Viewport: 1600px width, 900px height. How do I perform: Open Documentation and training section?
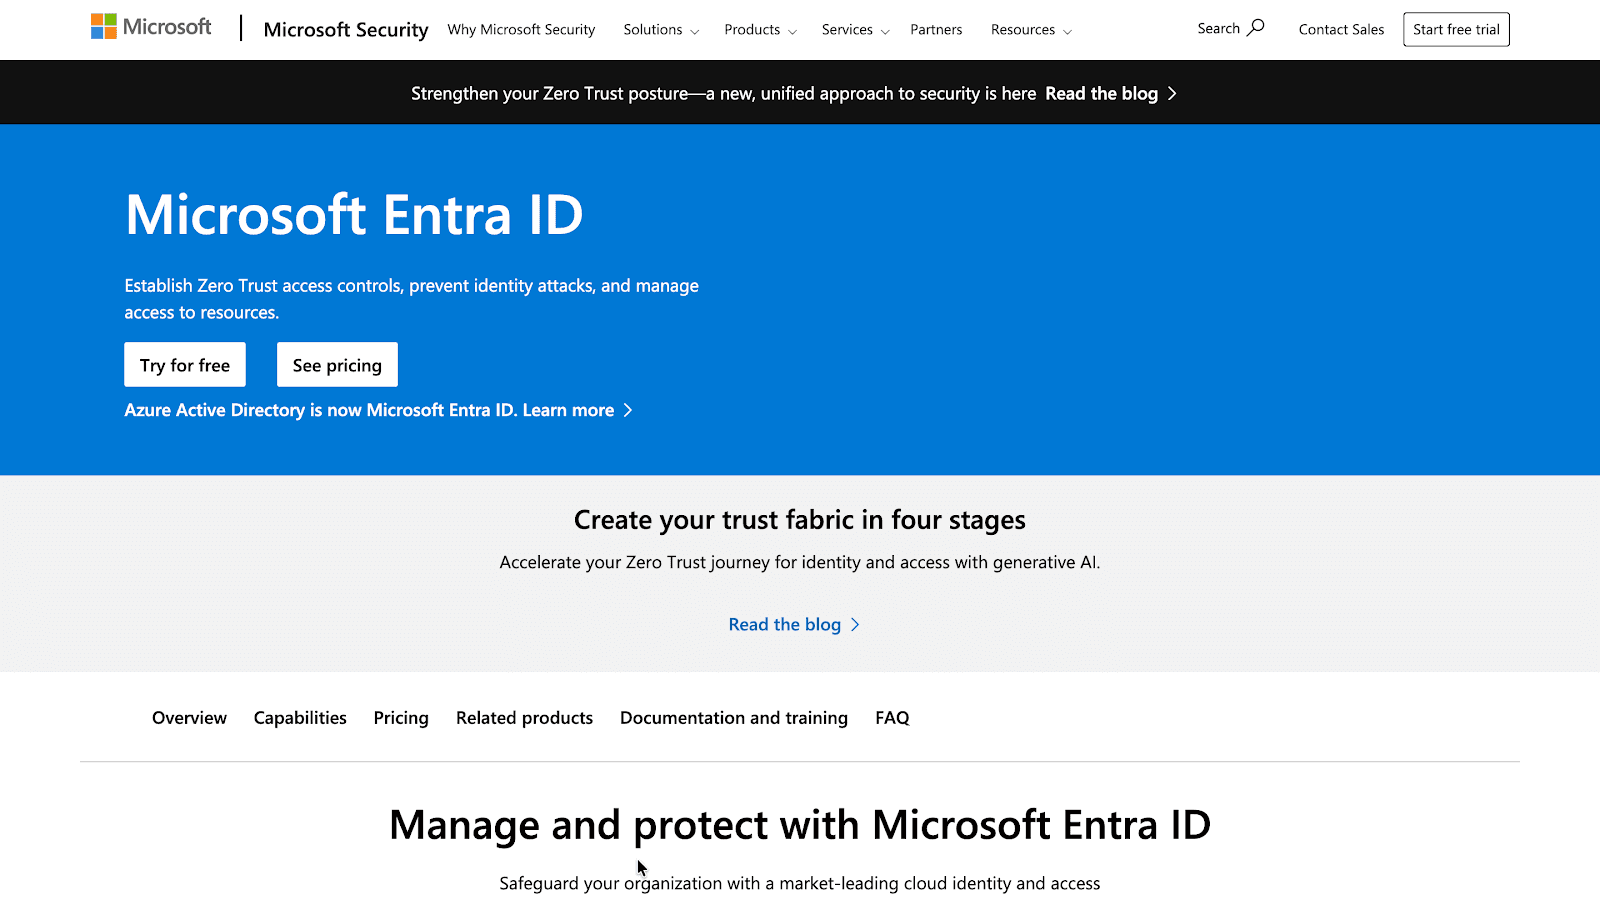pyautogui.click(x=733, y=718)
